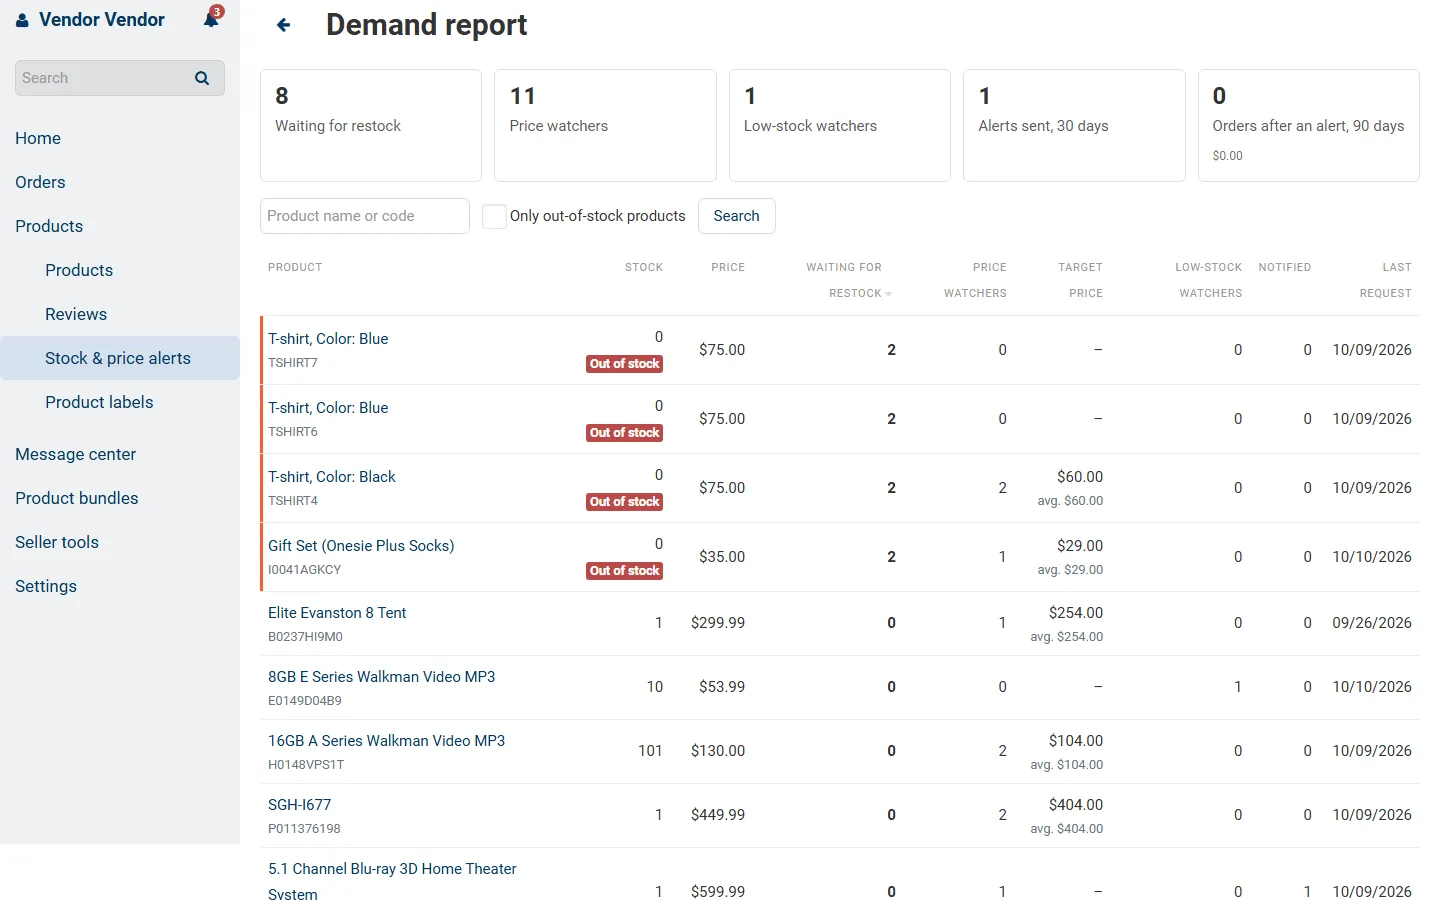Viewport: 1440px width, 900px height.
Task: Click the Low-stock watchers summary card
Action: coord(840,125)
